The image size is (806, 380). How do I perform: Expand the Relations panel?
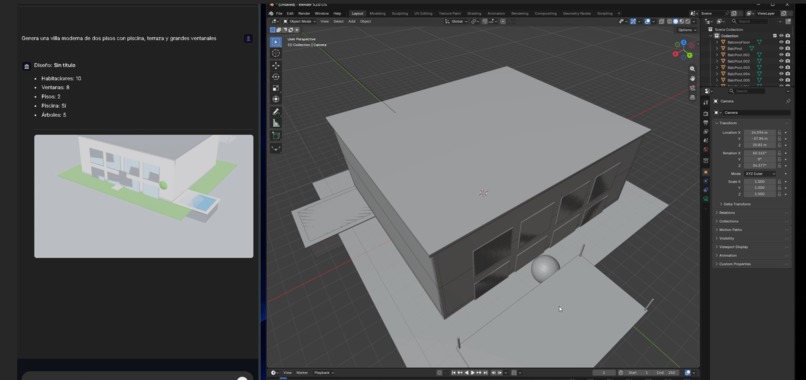coord(726,212)
